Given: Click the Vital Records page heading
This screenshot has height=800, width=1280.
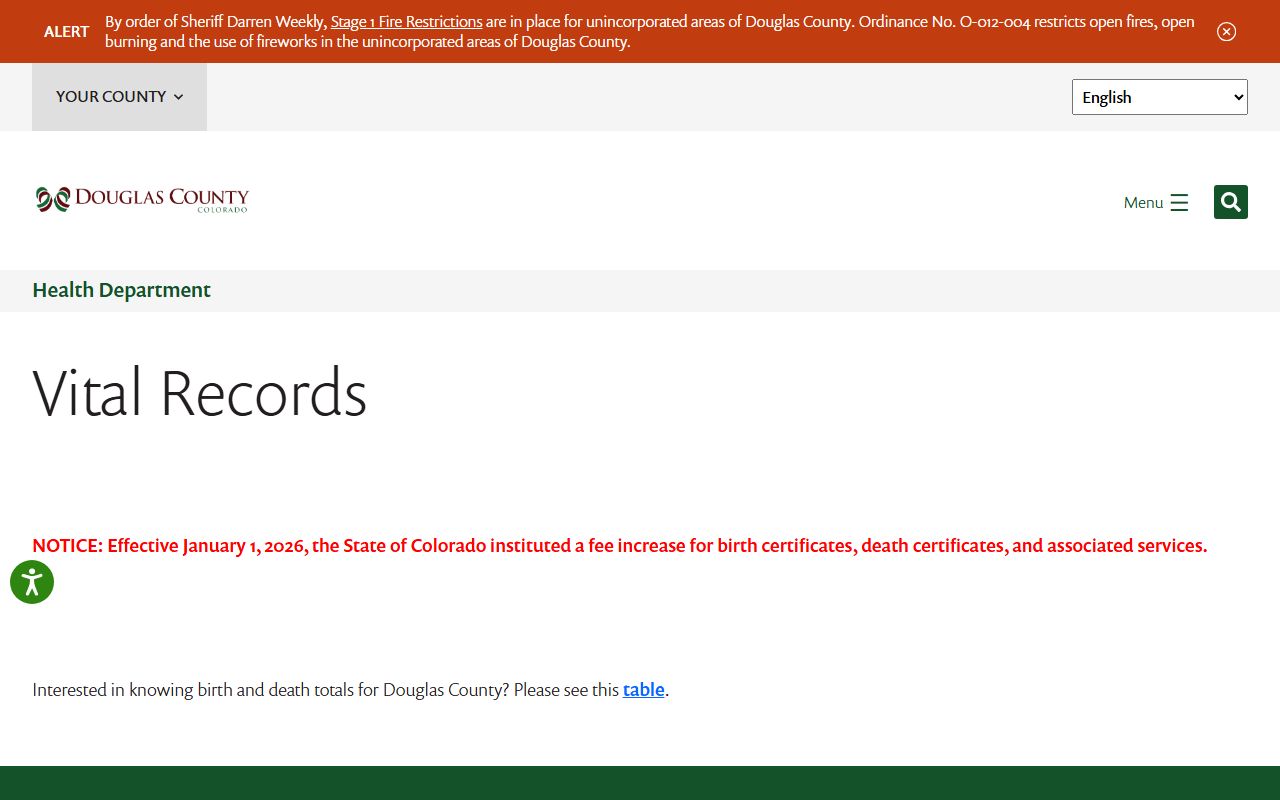Looking at the screenshot, I should [200, 393].
